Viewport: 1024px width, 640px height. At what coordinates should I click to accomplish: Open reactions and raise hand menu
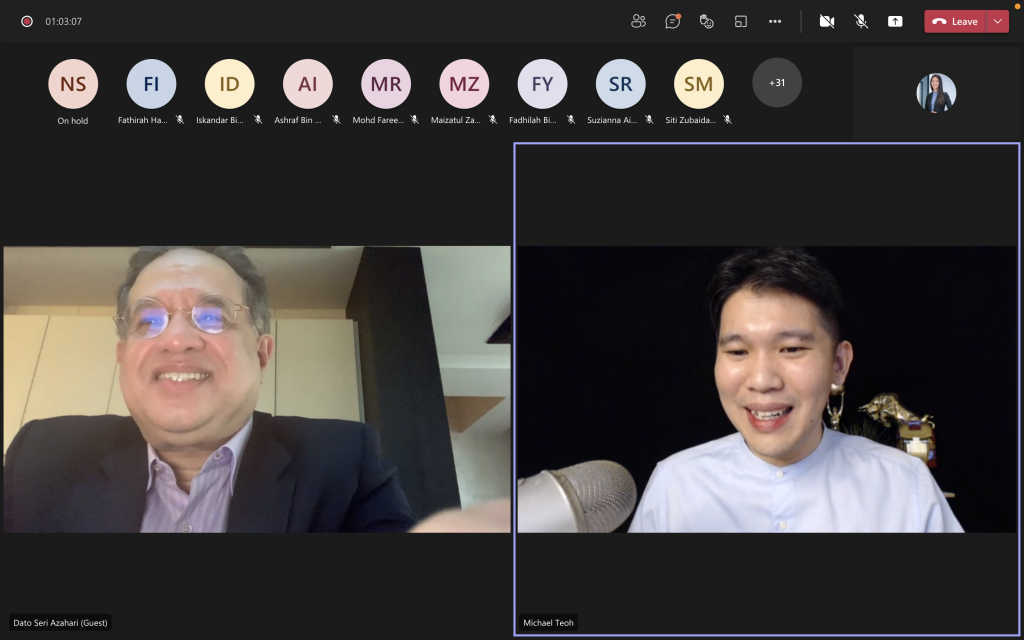tap(707, 21)
